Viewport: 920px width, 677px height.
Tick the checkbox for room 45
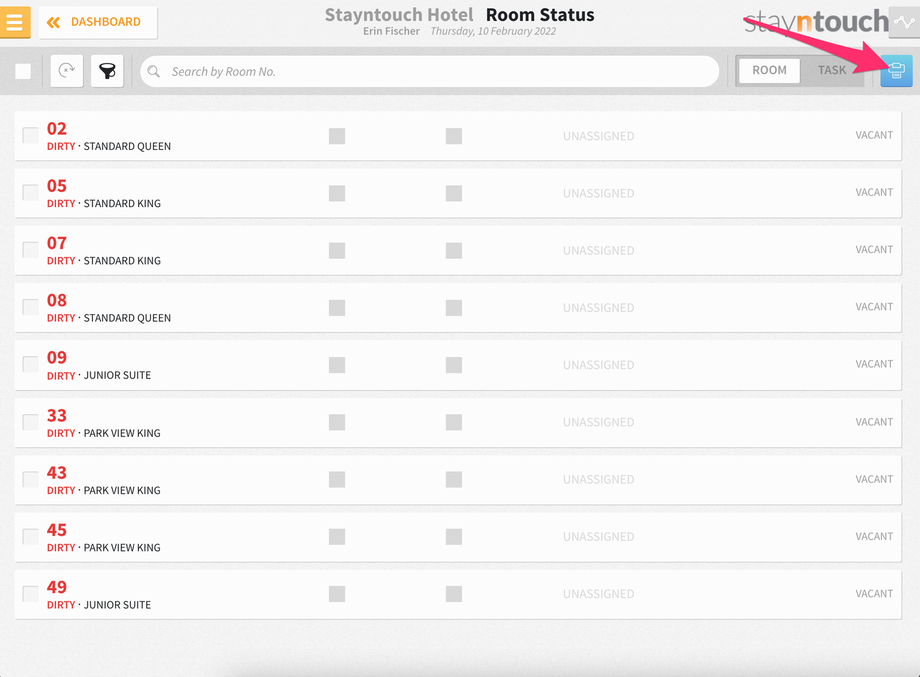click(31, 536)
